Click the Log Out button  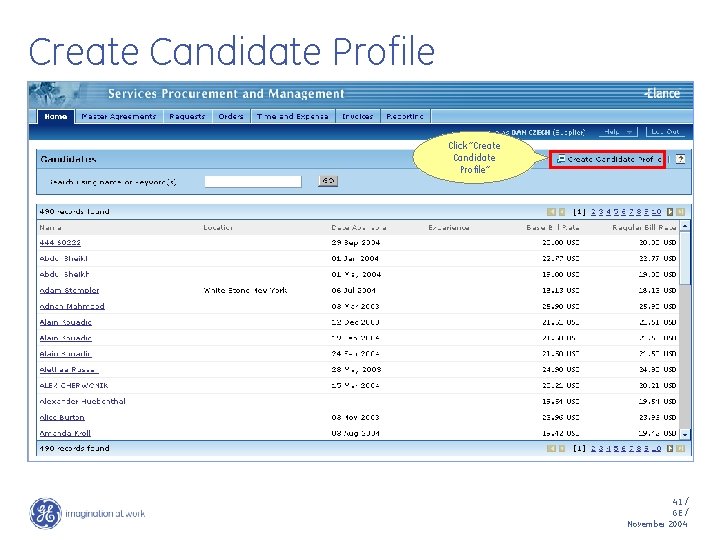tap(665, 132)
